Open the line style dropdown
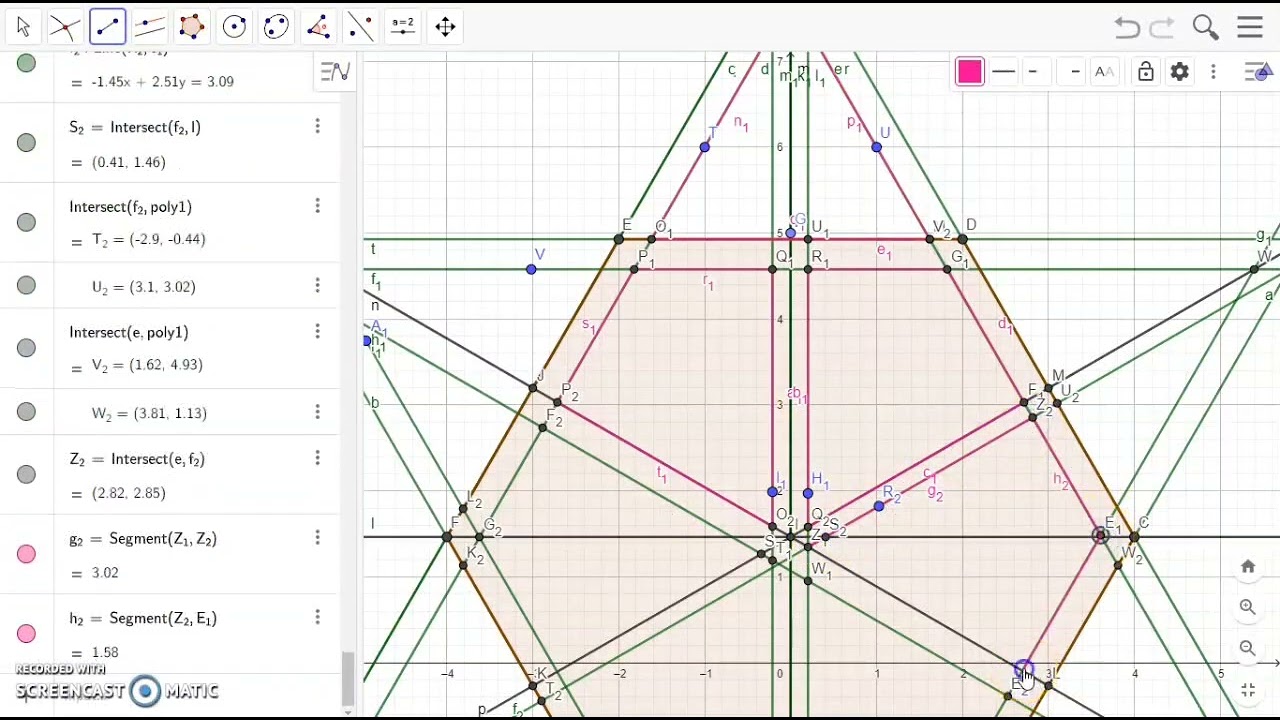The height and width of the screenshot is (720, 1280). click(1004, 72)
